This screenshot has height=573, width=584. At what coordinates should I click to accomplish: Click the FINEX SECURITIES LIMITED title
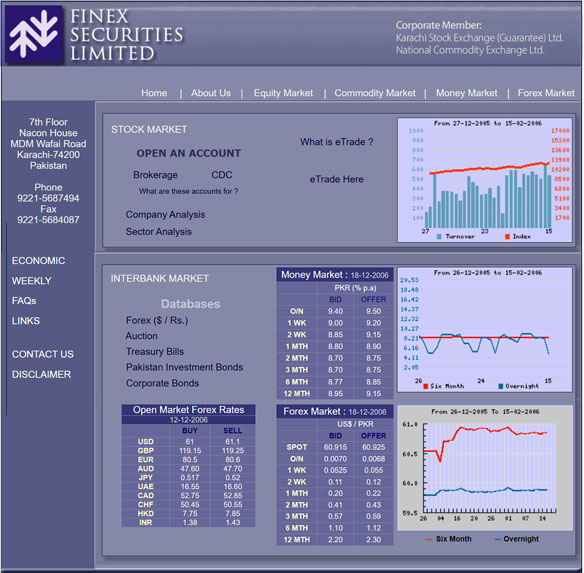(127, 35)
